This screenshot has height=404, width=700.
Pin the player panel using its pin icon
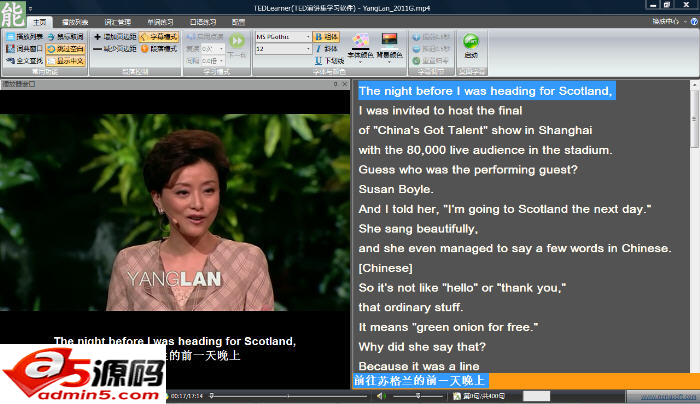click(335, 84)
